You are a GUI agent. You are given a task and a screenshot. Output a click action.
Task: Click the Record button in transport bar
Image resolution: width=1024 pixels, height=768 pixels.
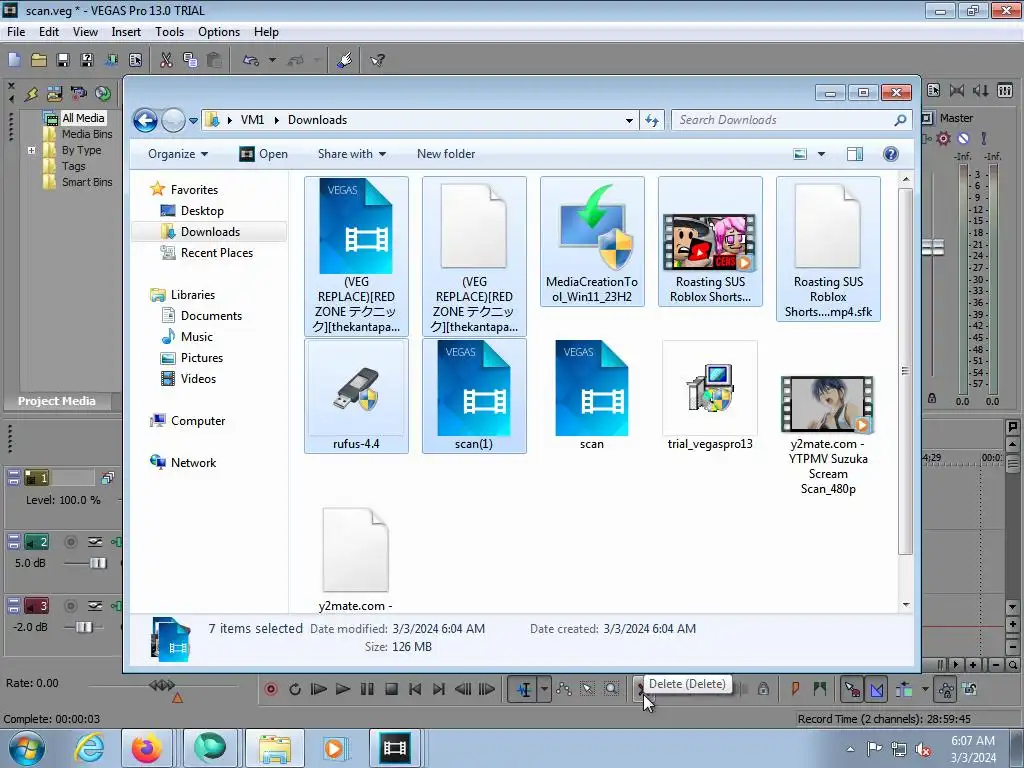pyautogui.click(x=271, y=689)
